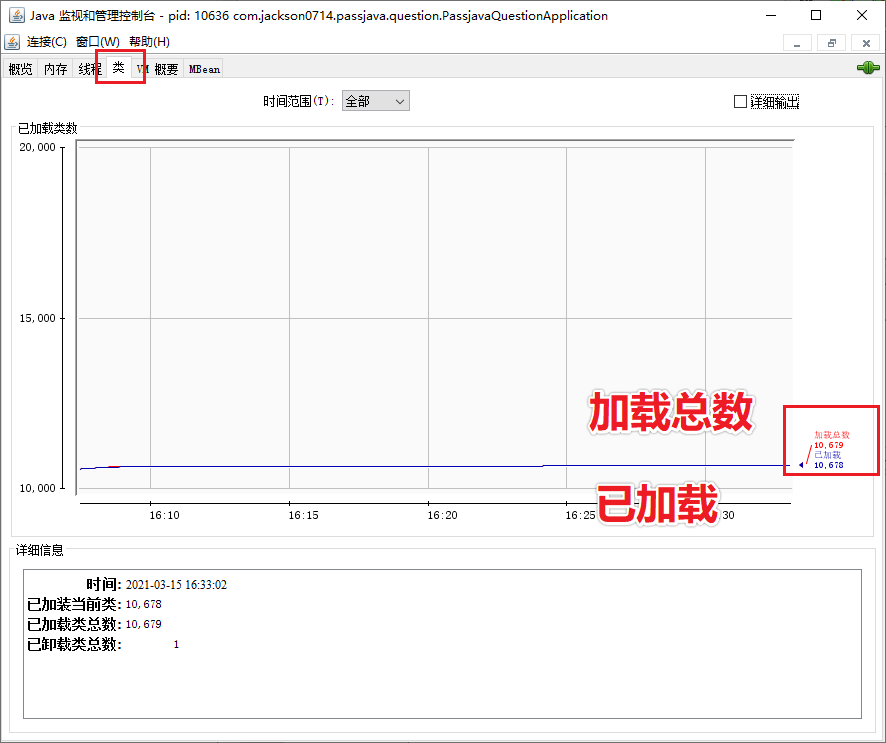Viewport: 886px width, 743px height.
Task: Switch to the 概览 tab
Action: click(x=19, y=68)
